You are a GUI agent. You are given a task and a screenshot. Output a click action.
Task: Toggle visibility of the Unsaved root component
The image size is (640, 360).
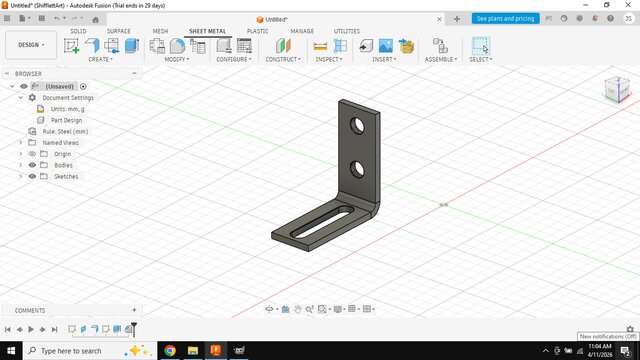pyautogui.click(x=24, y=87)
